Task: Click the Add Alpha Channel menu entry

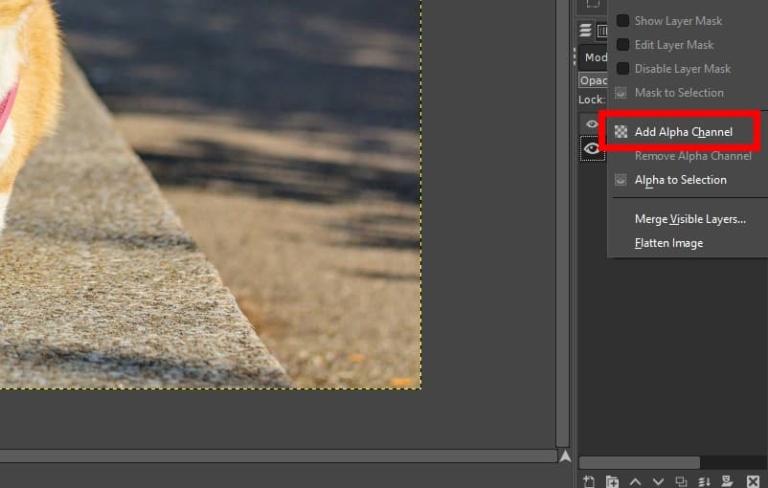Action: point(683,132)
